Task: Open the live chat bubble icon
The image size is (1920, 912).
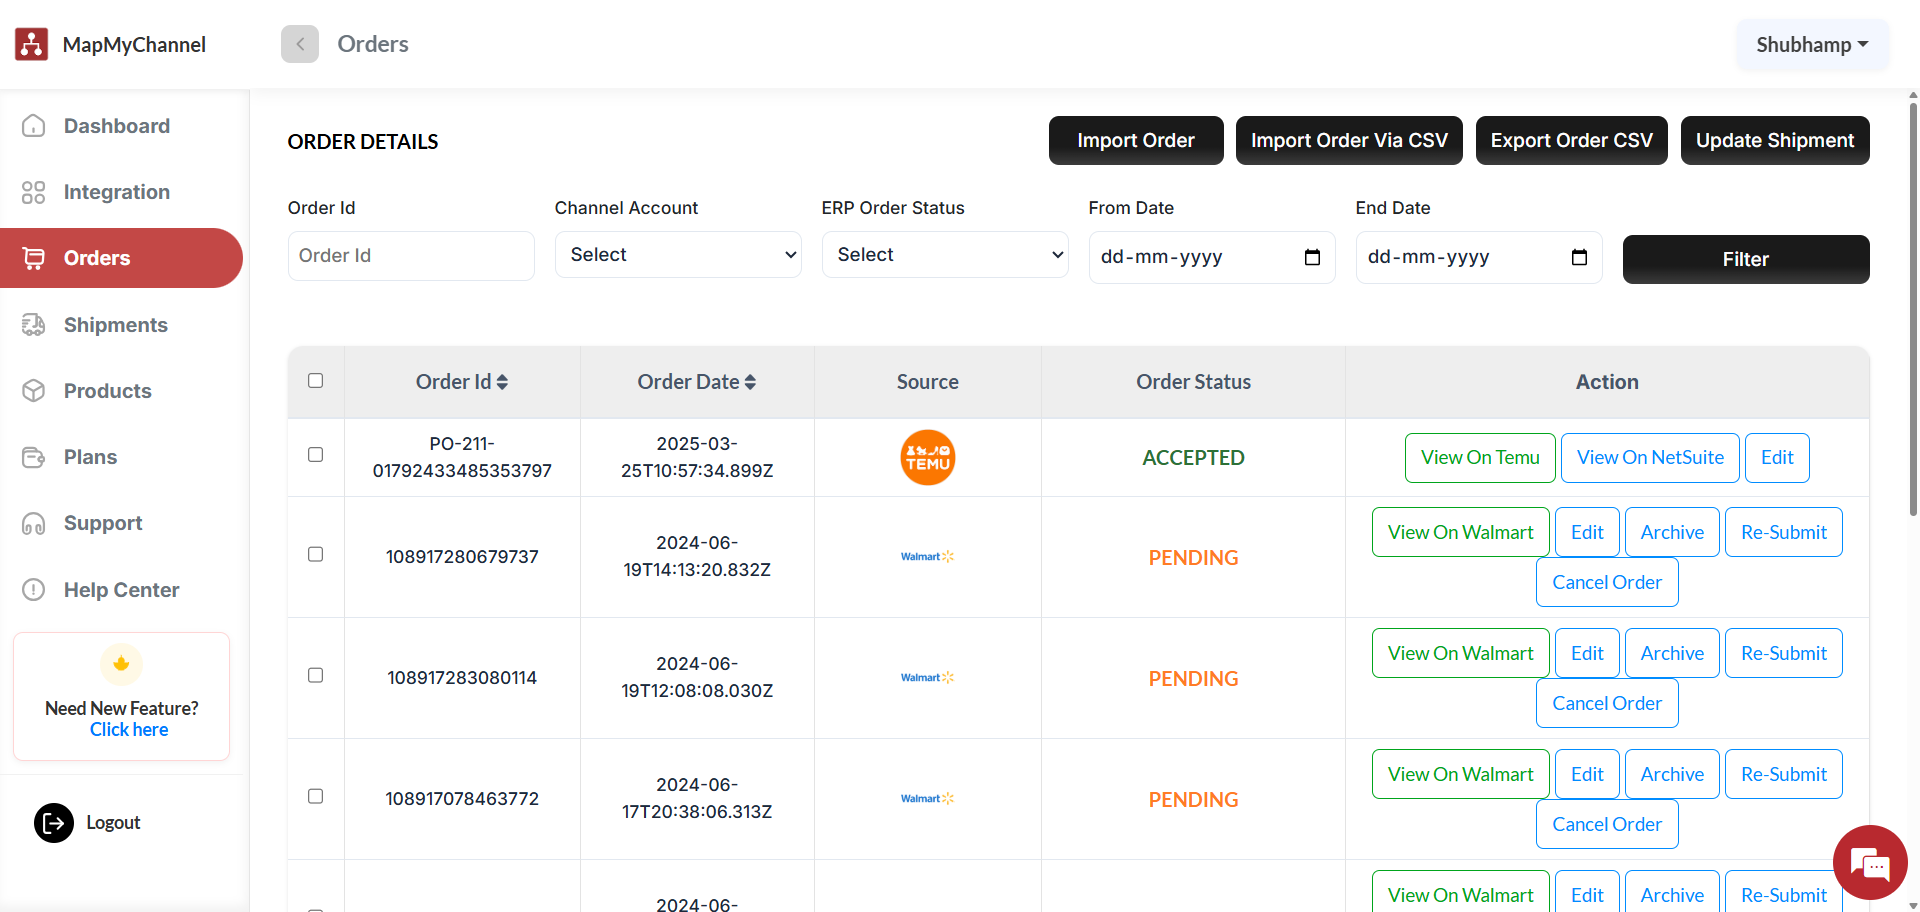Action: point(1869,862)
